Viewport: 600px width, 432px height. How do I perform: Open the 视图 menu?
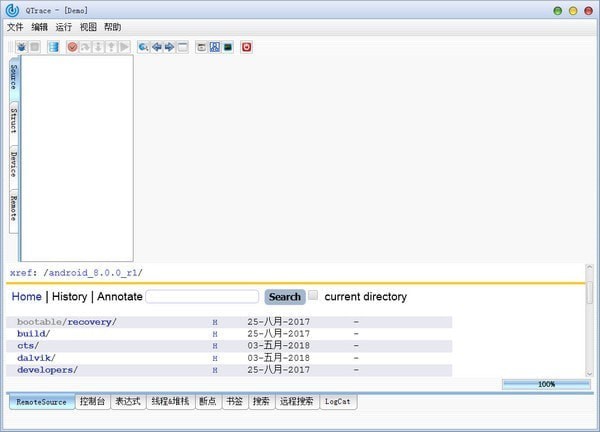(88, 27)
